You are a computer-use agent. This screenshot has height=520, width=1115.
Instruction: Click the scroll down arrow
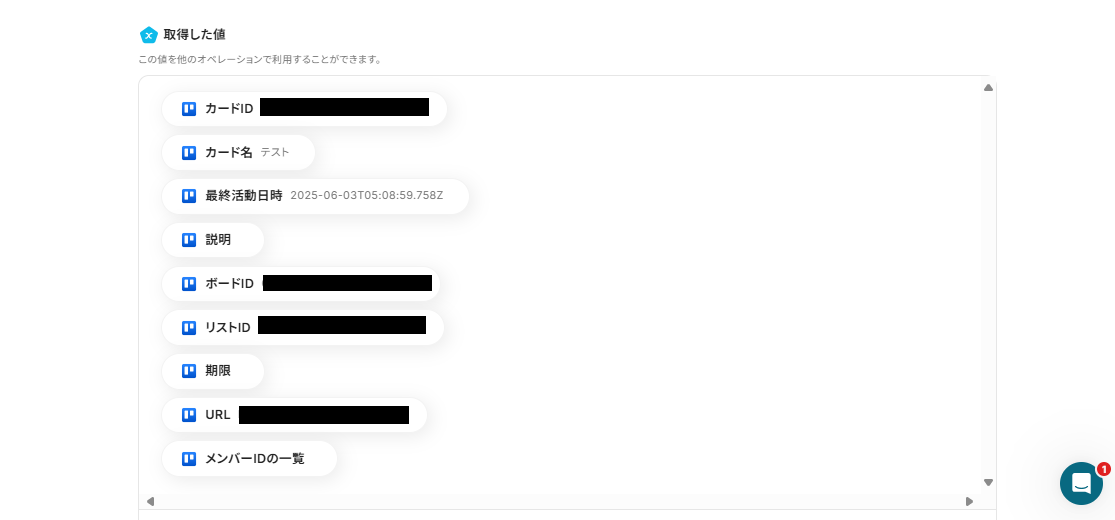(988, 482)
